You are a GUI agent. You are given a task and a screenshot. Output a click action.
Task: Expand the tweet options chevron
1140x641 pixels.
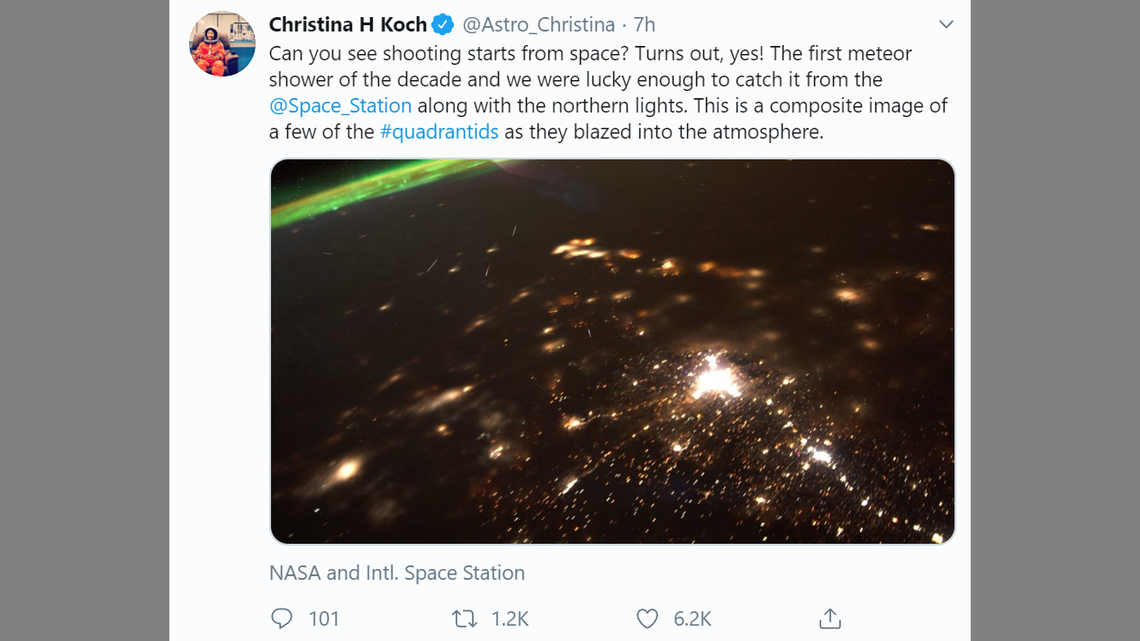tap(945, 24)
